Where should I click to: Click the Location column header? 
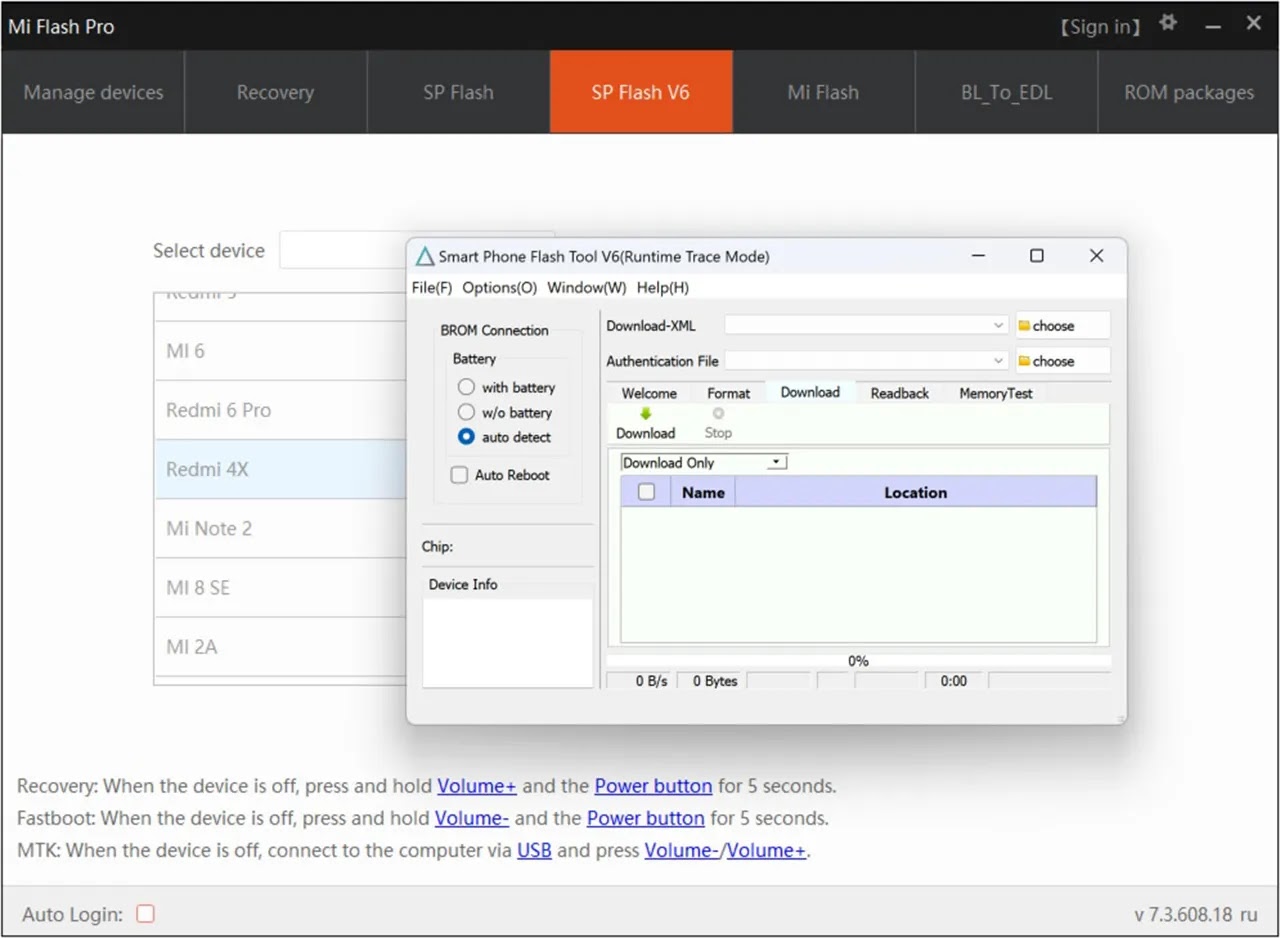[915, 492]
